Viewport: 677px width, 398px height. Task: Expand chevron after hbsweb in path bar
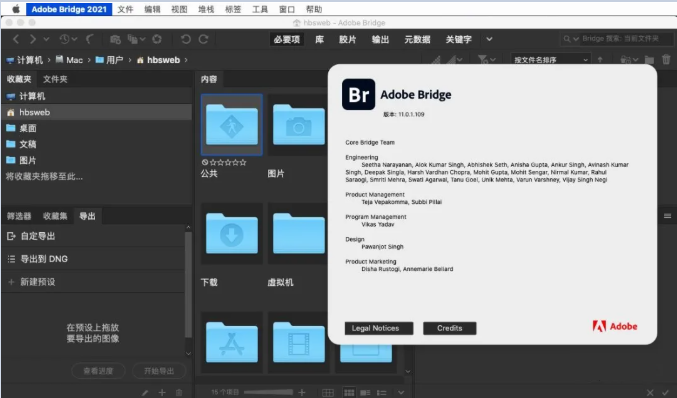tap(186, 60)
